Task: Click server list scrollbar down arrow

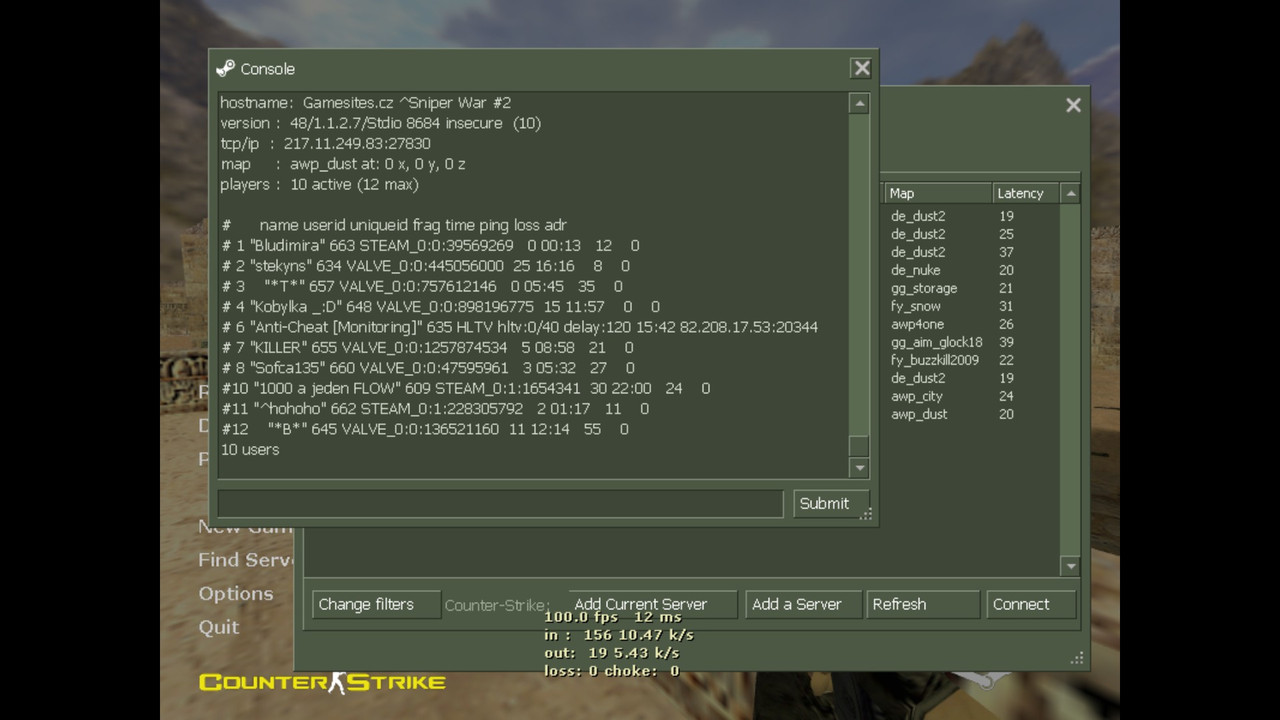Action: 1070,566
